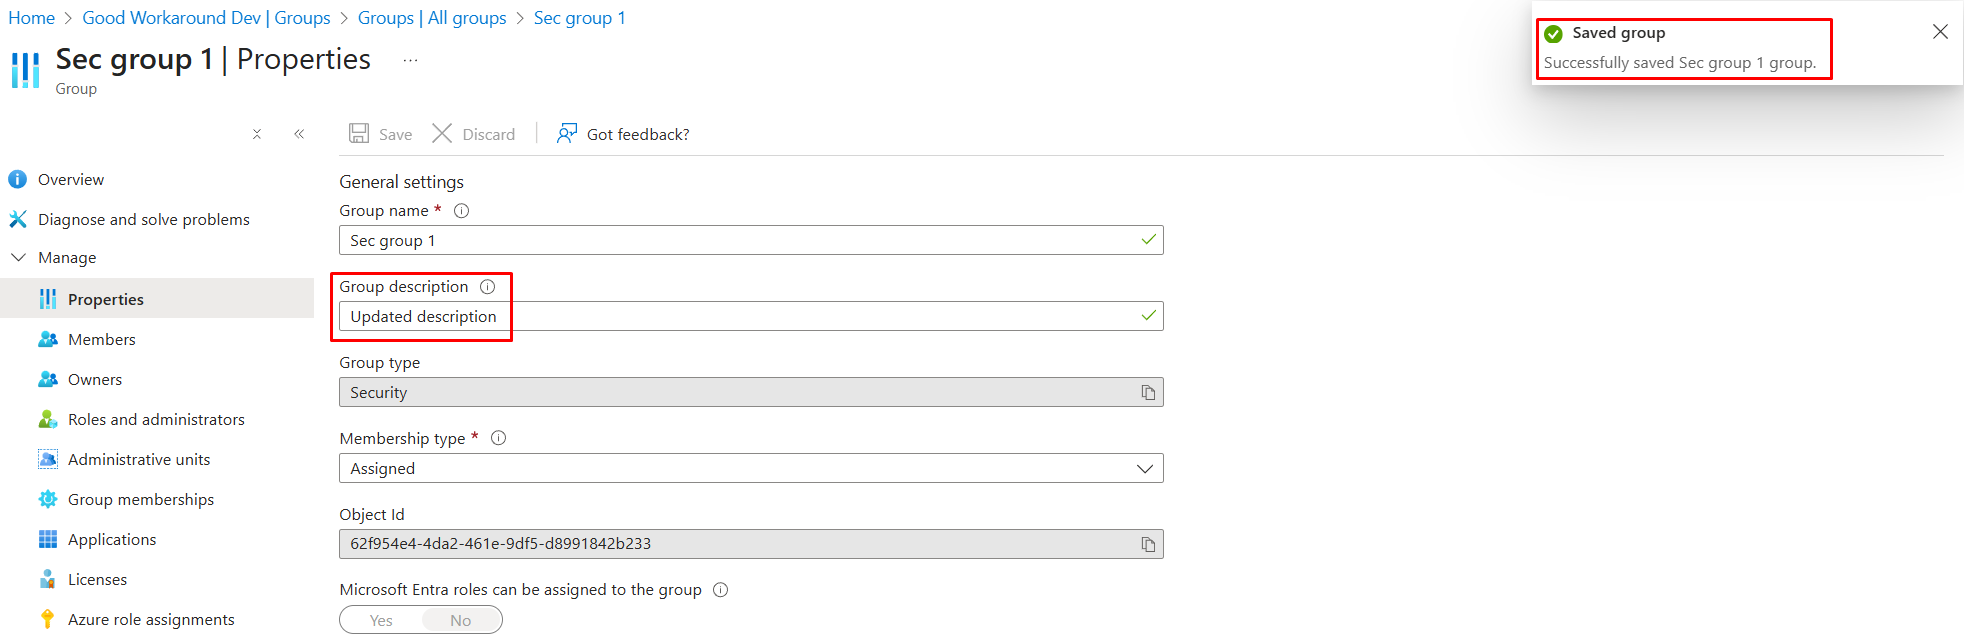Image resolution: width=1964 pixels, height=640 pixels.
Task: Collapse the Manage section
Action: 18,258
